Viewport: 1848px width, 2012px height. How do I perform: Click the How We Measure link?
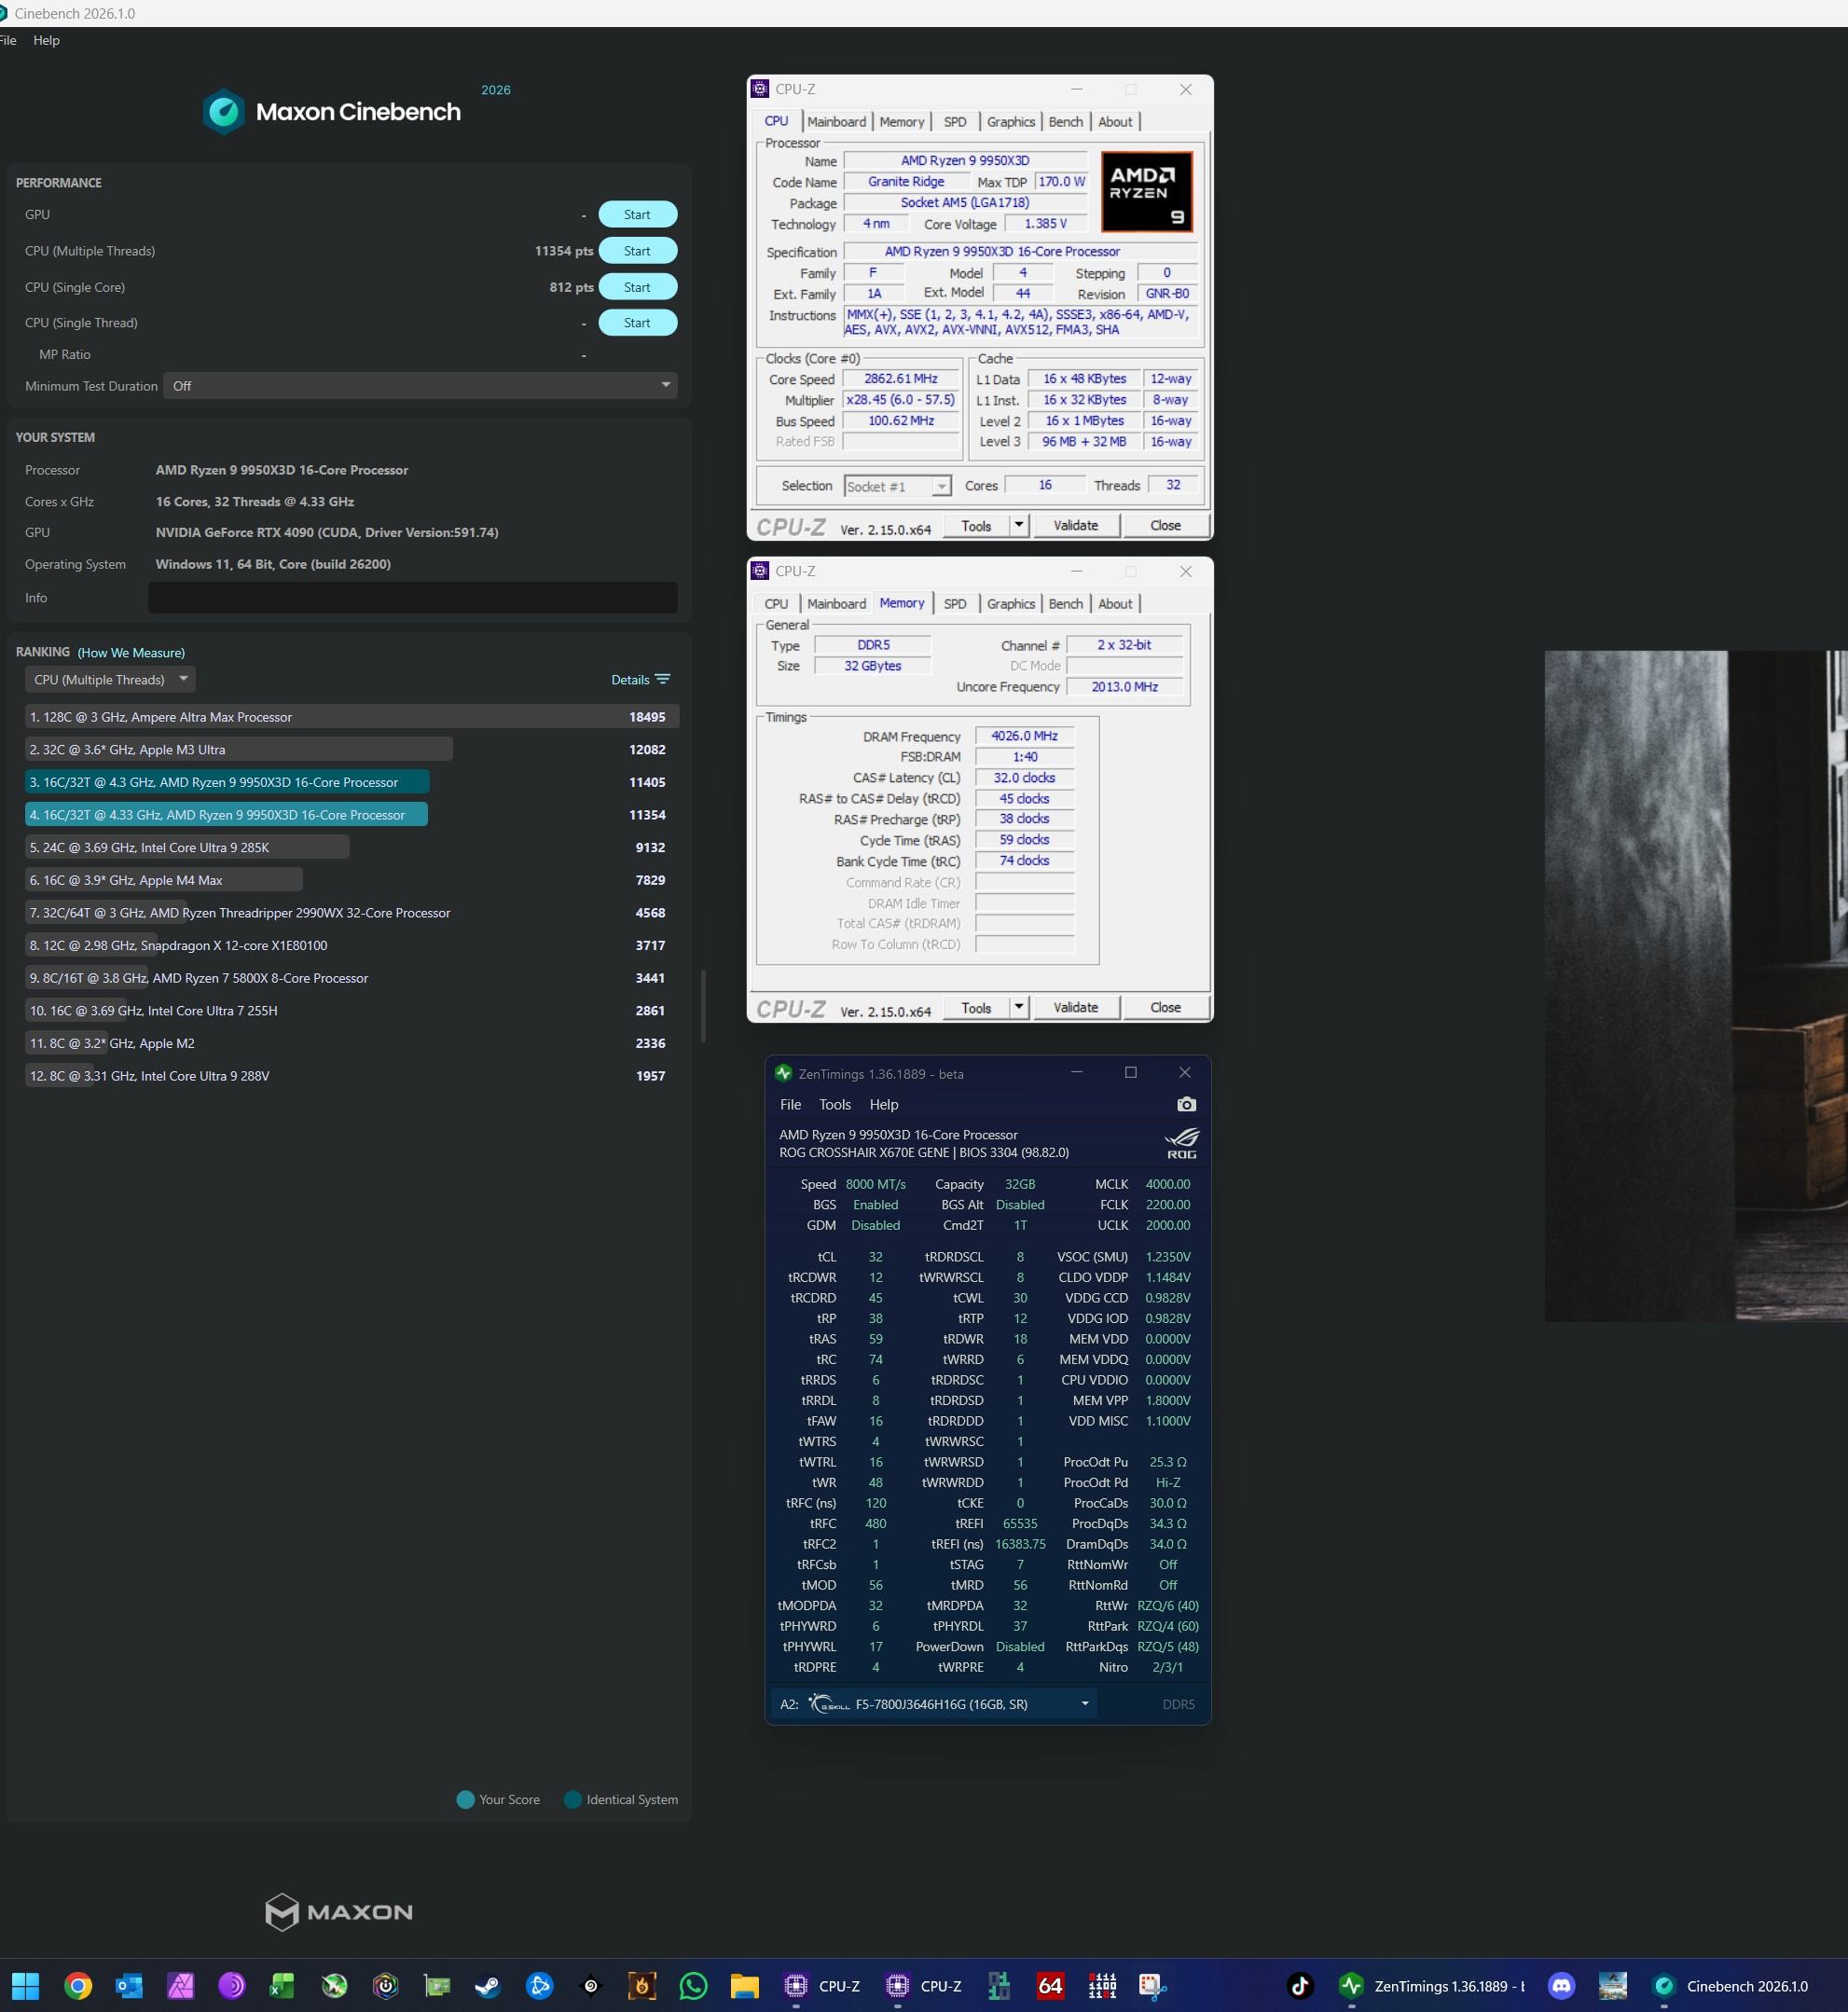[131, 652]
